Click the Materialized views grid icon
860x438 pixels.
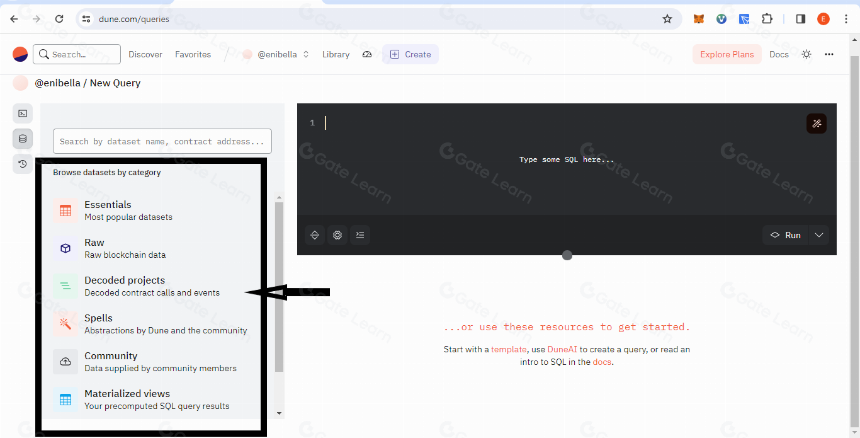coord(65,400)
